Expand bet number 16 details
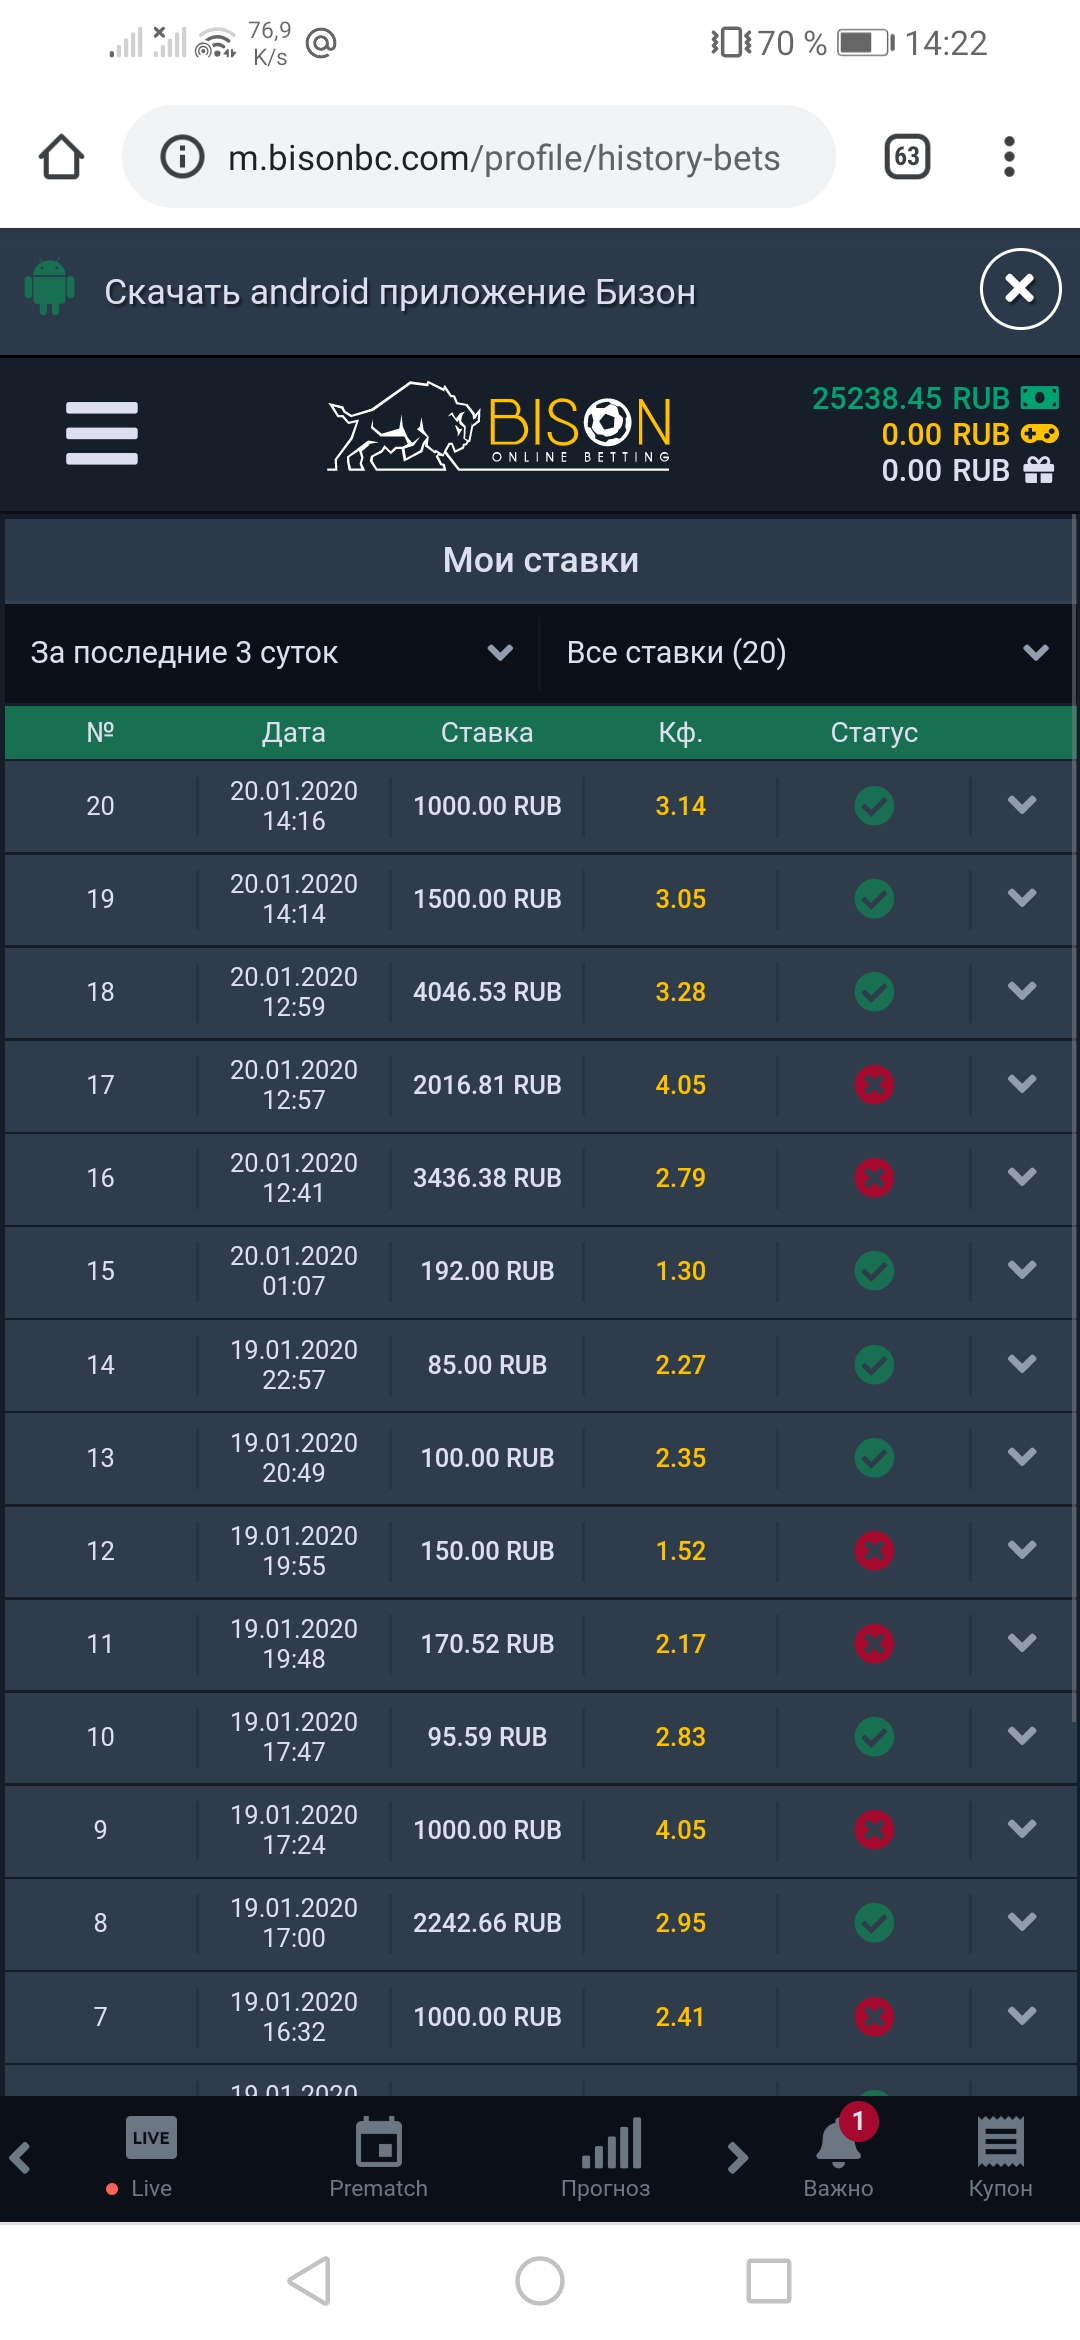 click(x=1022, y=1177)
